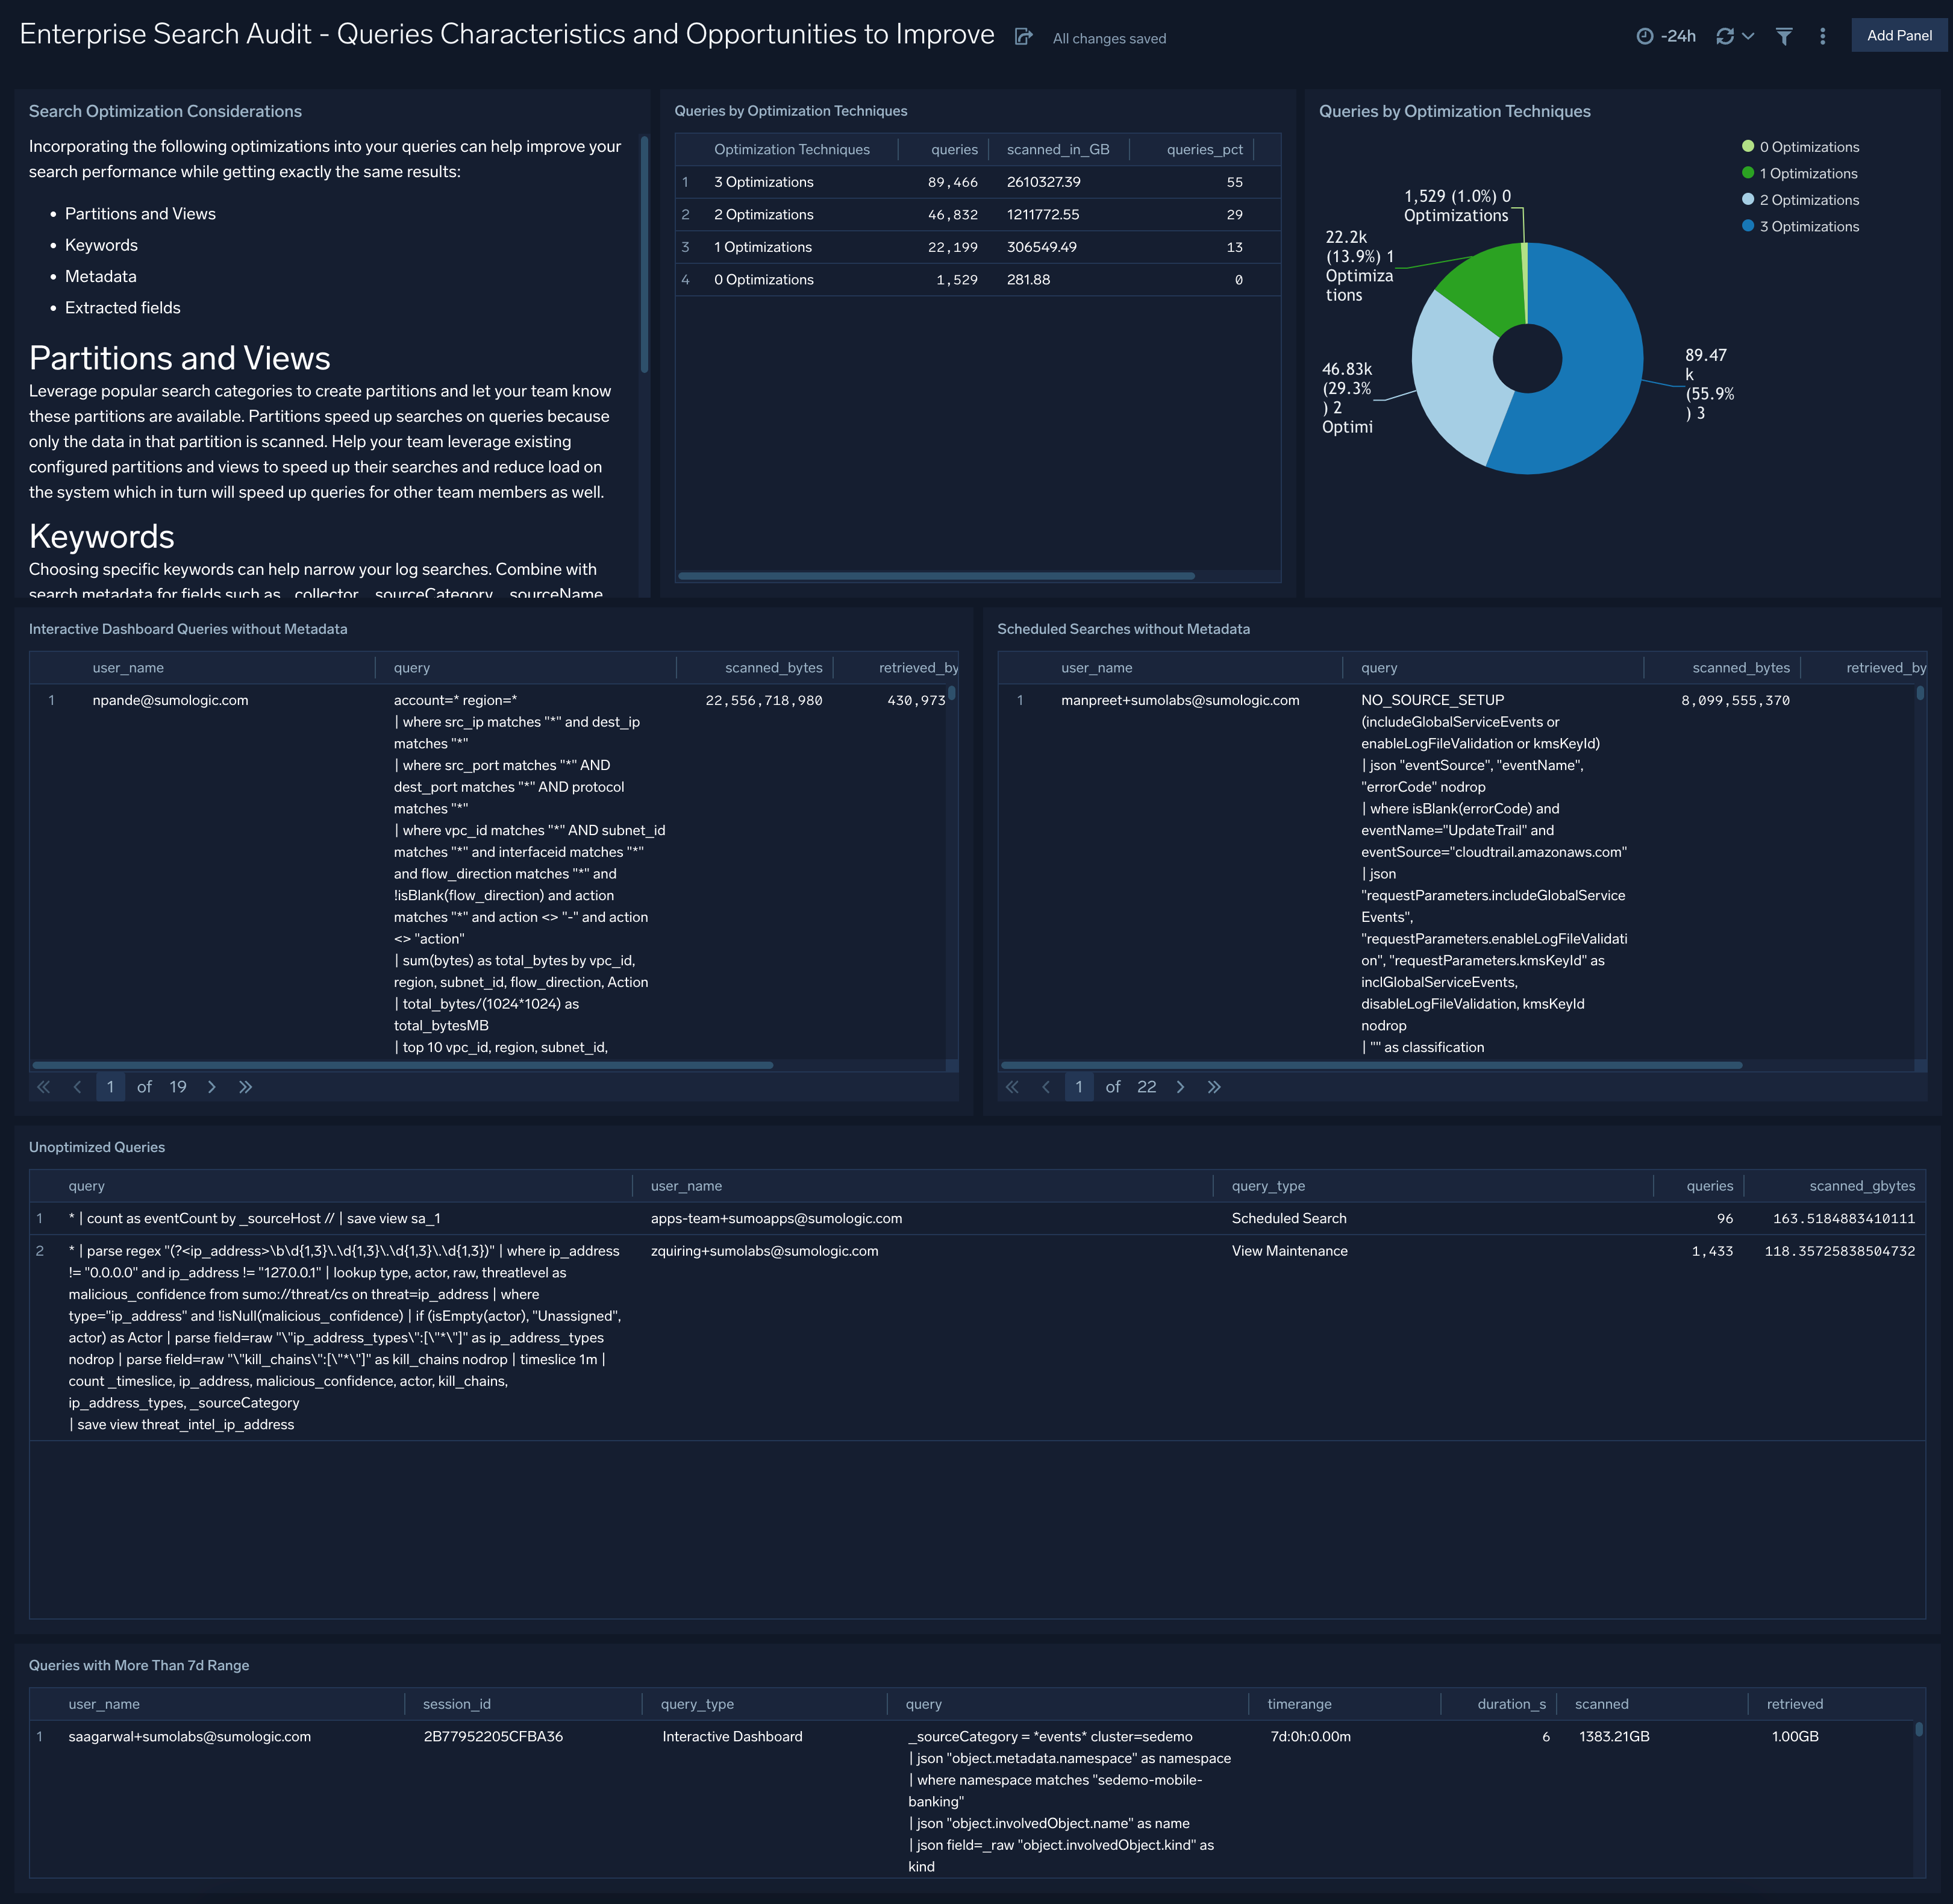Go to previous page in Scheduled Searches panel
1953x1904 pixels.
coord(1046,1087)
